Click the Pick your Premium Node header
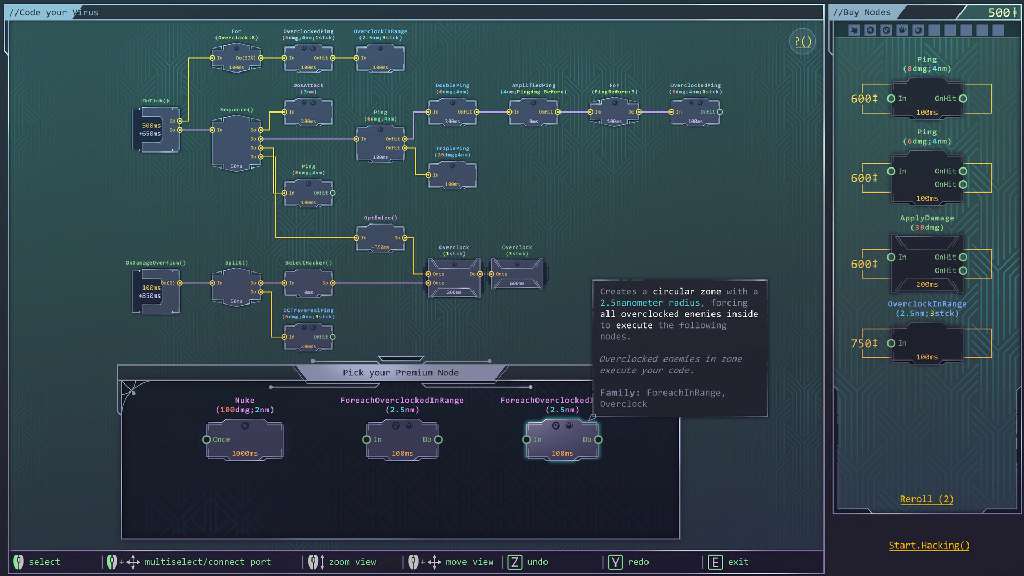 (x=401, y=372)
